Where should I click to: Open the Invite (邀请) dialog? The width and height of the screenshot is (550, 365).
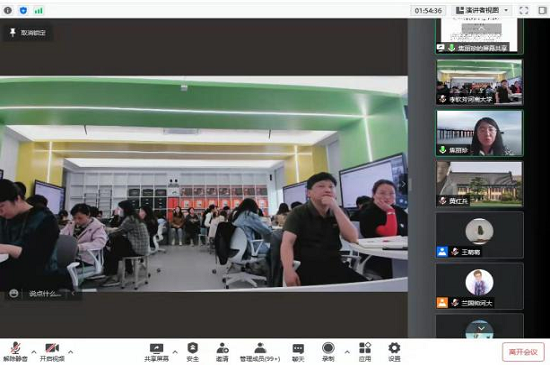222,352
